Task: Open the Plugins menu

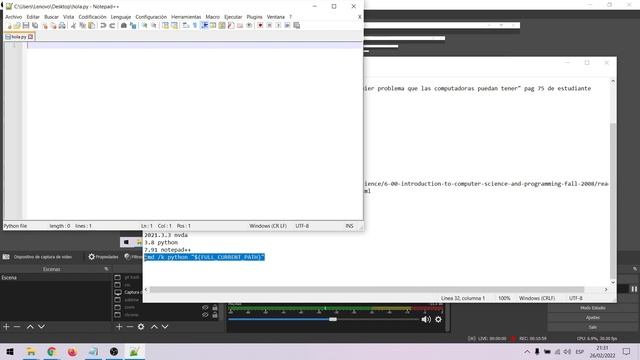Action: coord(254,17)
